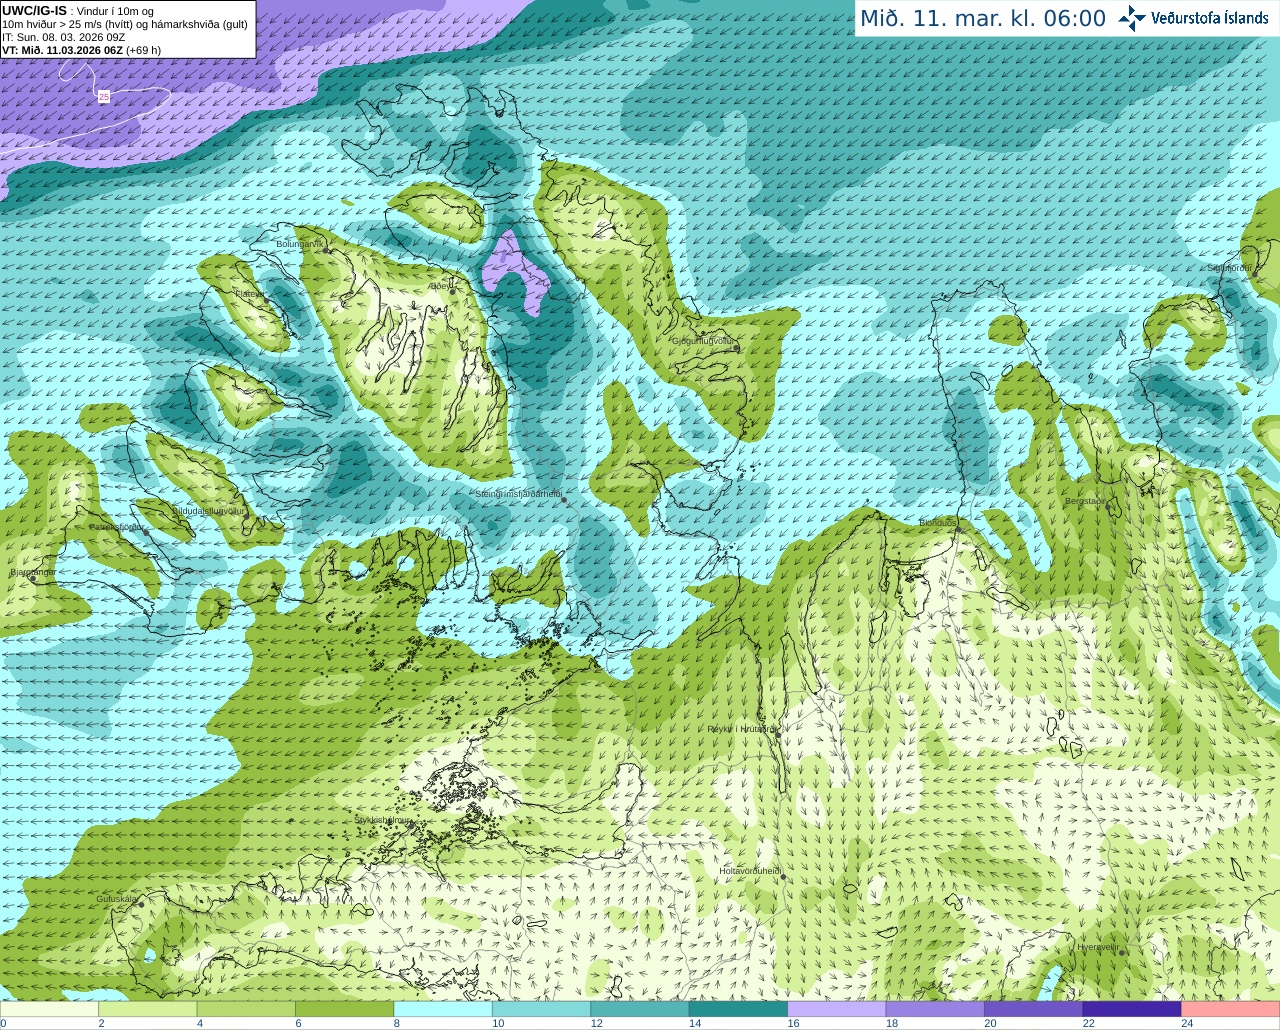Screen dimensions: 1280x1030
Task: Select the Bjargtangar station marker
Action: [33, 578]
